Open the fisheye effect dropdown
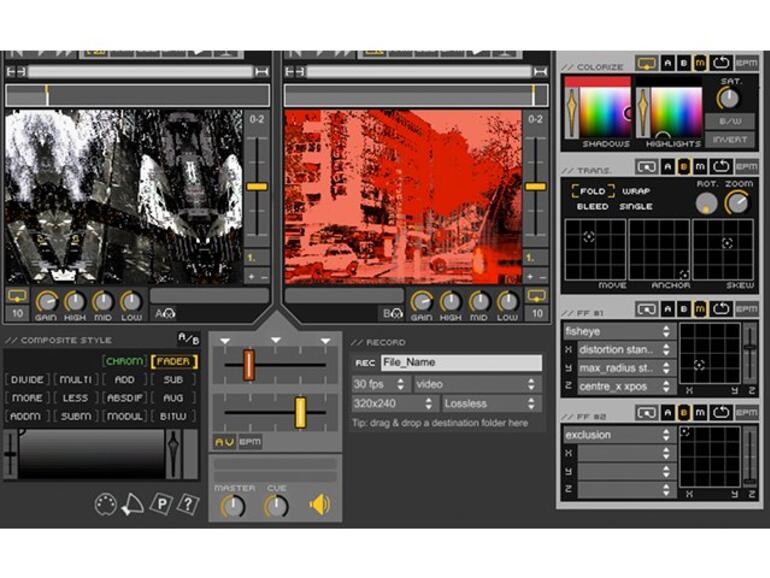The width and height of the screenshot is (770, 578). point(618,331)
